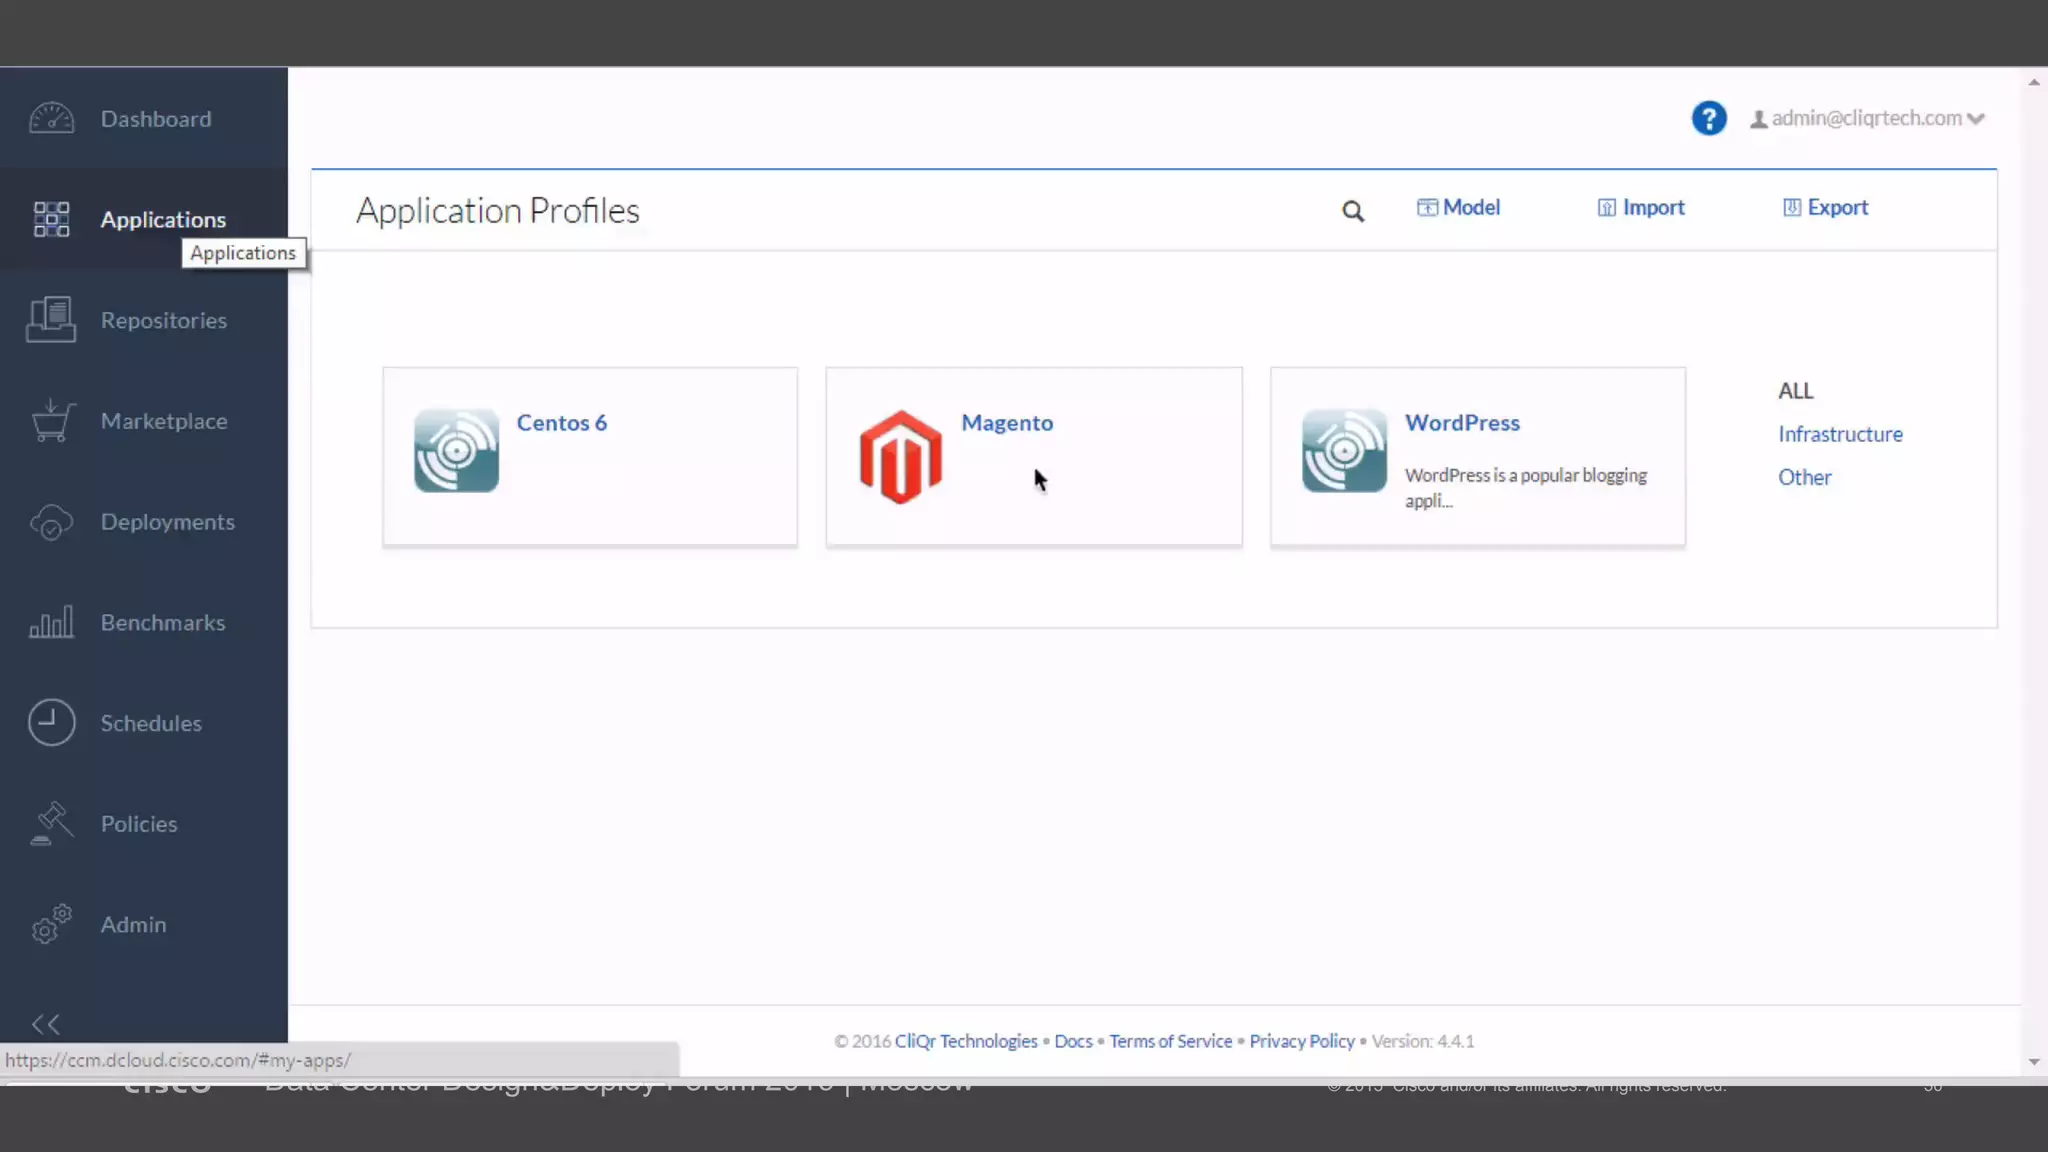Click the search magnifier icon
The image size is (2048, 1152).
coord(1352,211)
